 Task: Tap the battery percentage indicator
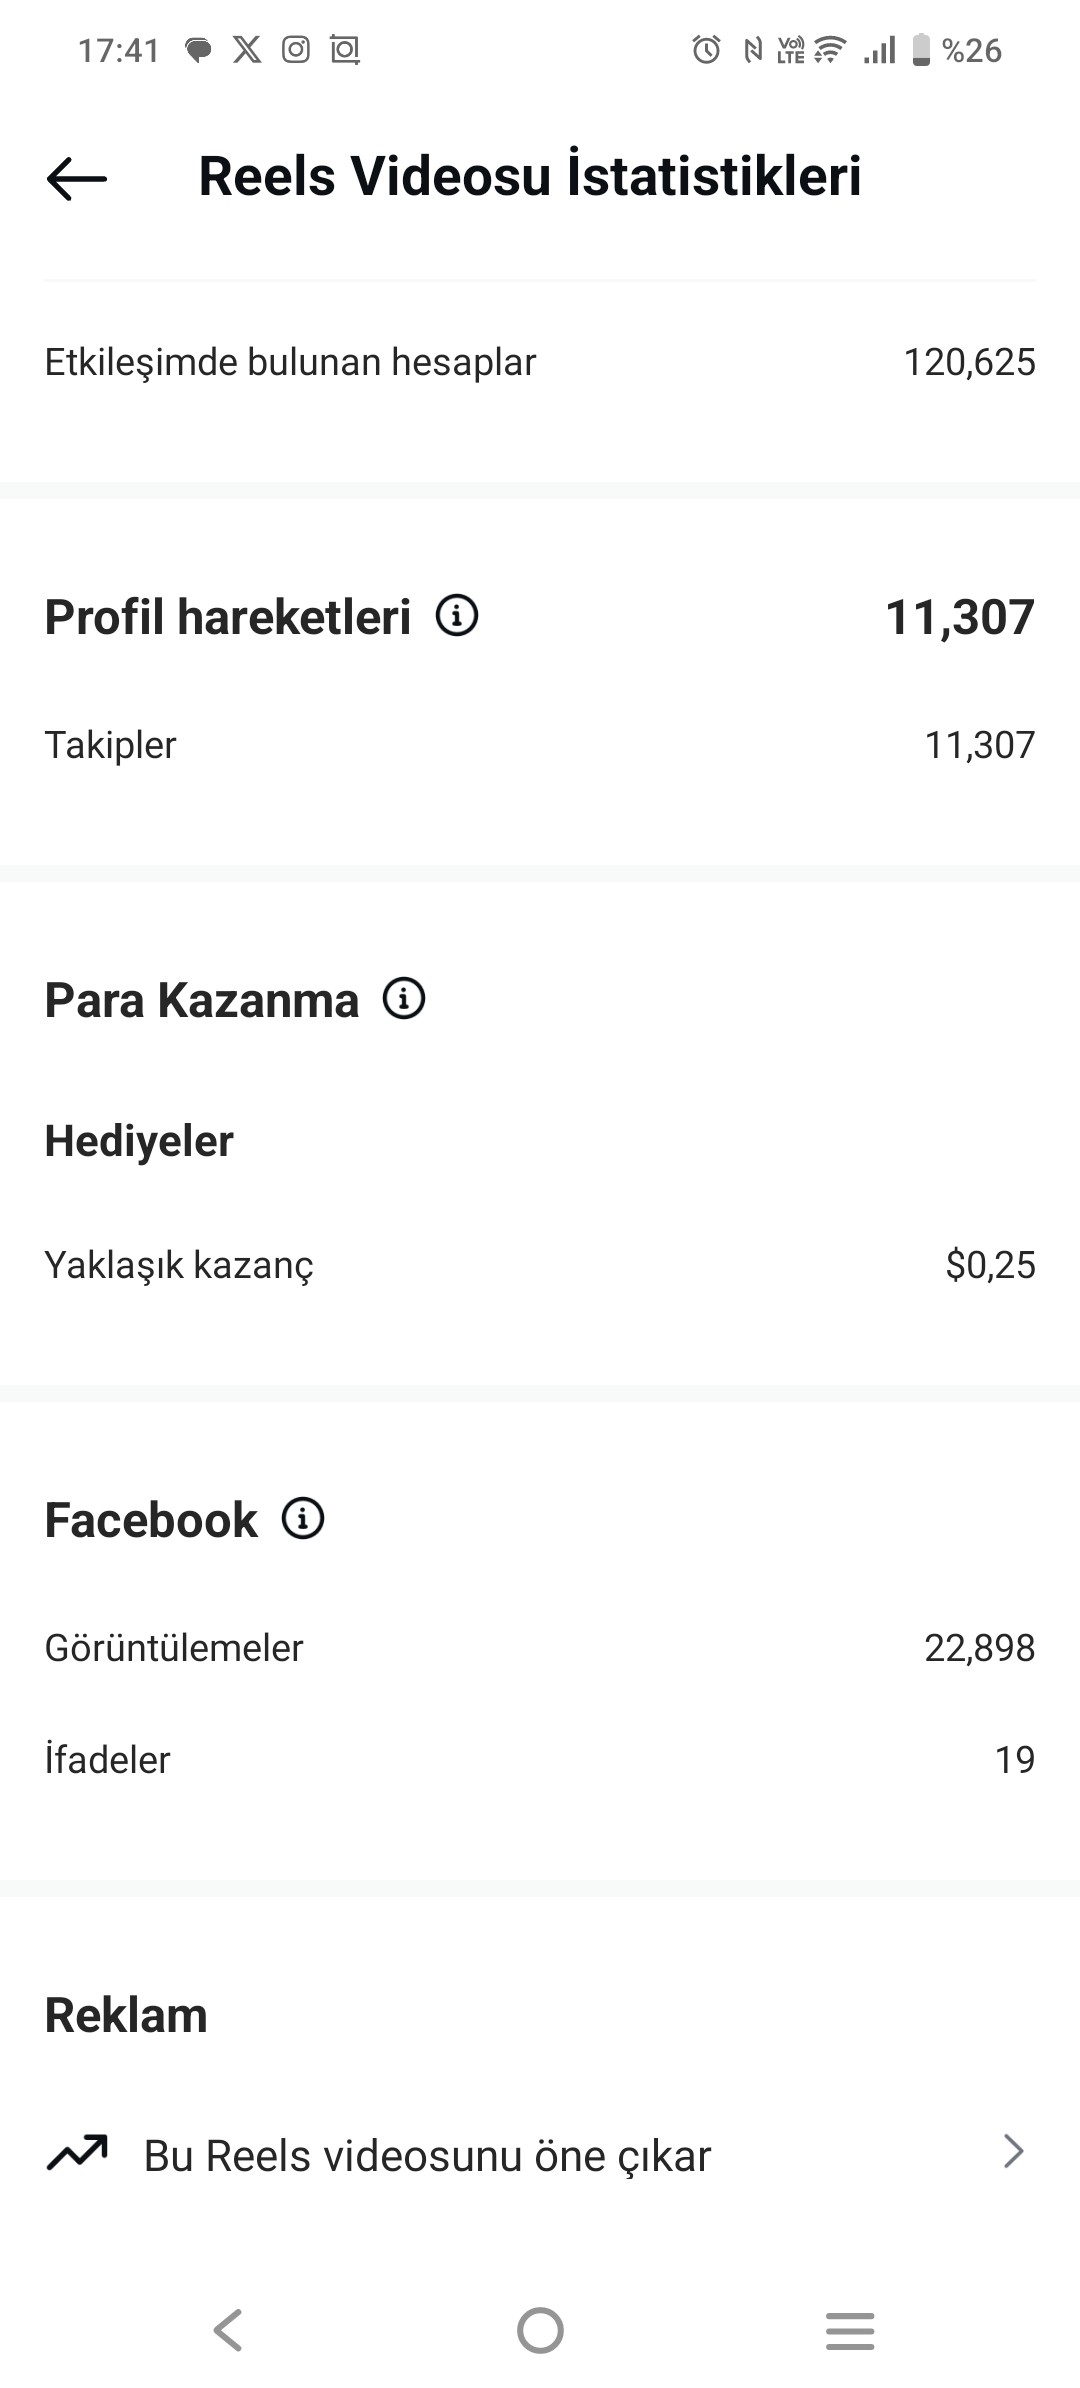[971, 50]
